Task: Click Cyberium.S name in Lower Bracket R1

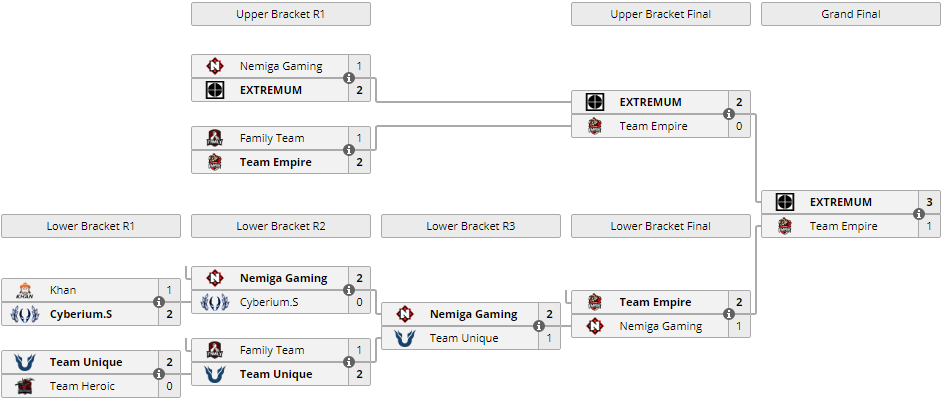Action: (79, 314)
